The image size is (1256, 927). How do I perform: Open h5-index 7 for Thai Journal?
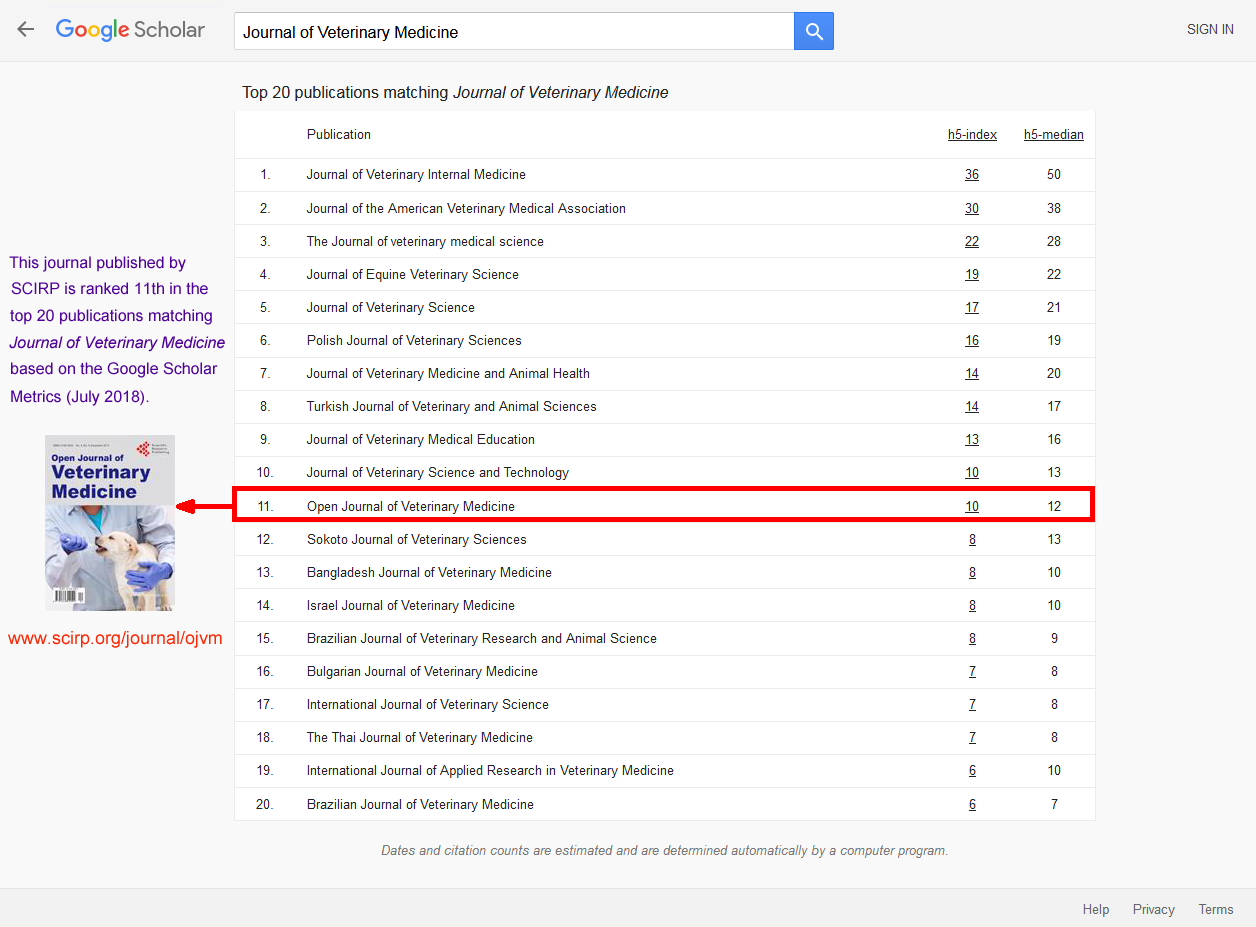point(972,738)
